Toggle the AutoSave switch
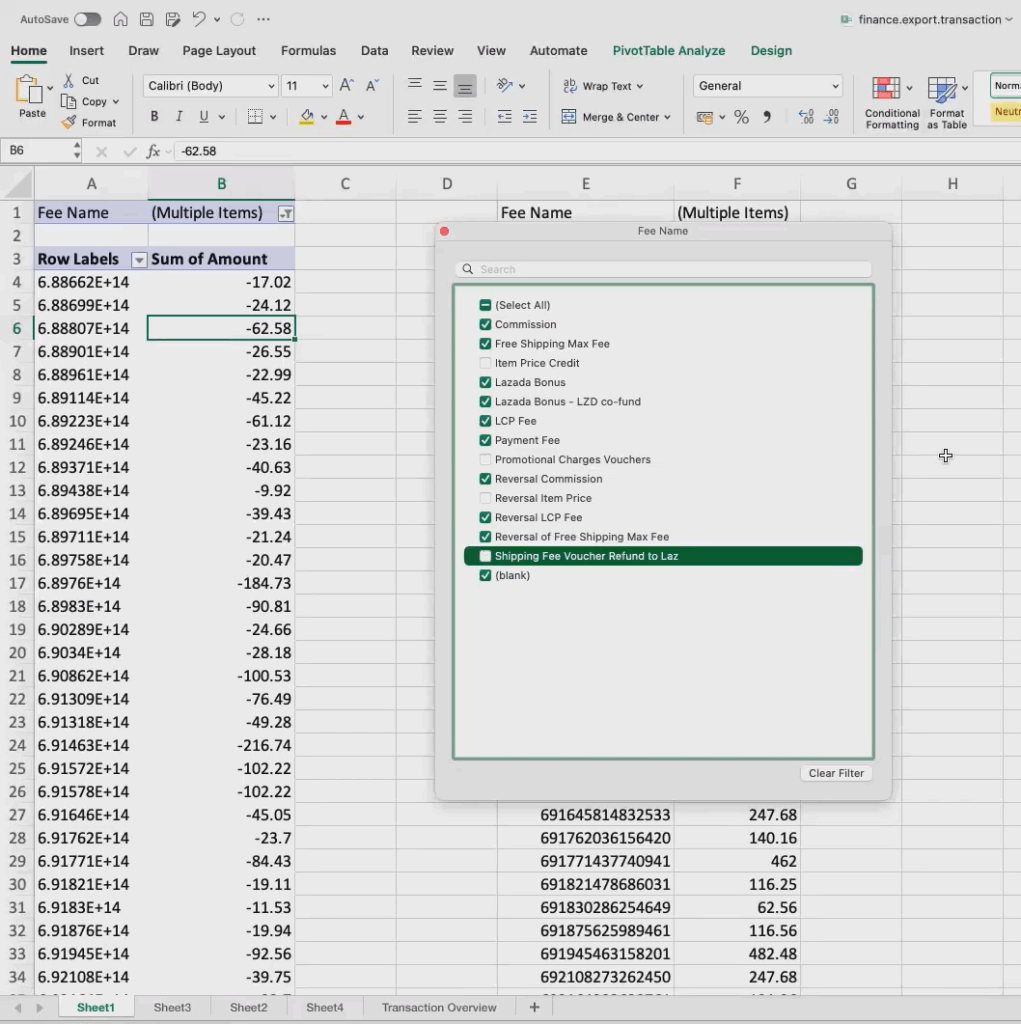Screen dimensions: 1021x1024 tap(87, 19)
